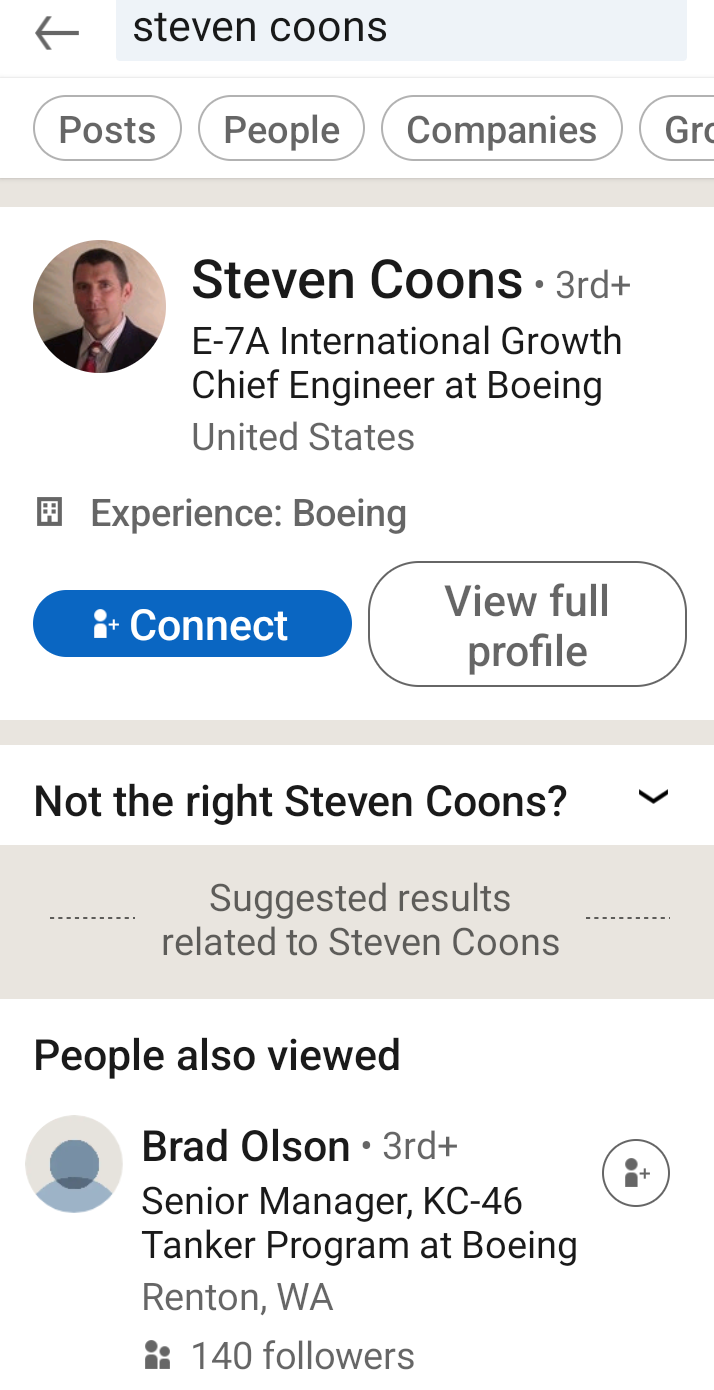Click the company building icon beside Experience
Screen dimensions: 714x1390
49,513
